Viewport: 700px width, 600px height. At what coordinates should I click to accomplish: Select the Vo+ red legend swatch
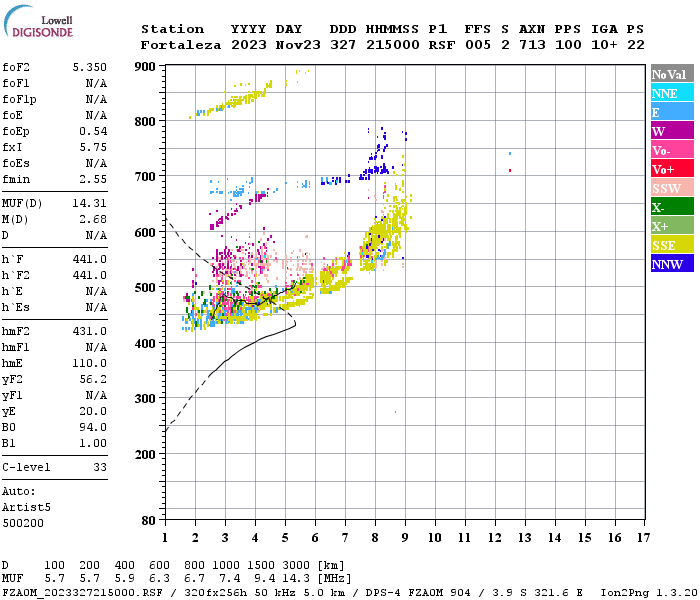point(672,169)
